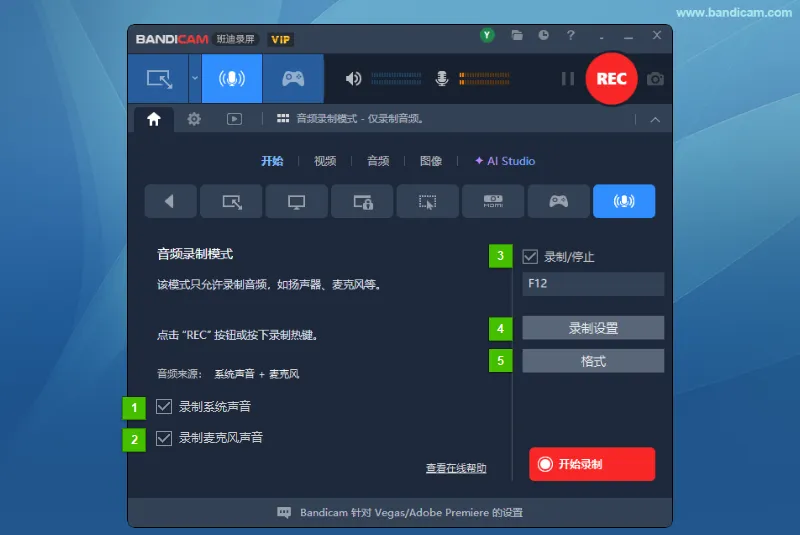This screenshot has width=800, height=535.
Task: Start recording with the round REC button
Action: click(x=611, y=79)
